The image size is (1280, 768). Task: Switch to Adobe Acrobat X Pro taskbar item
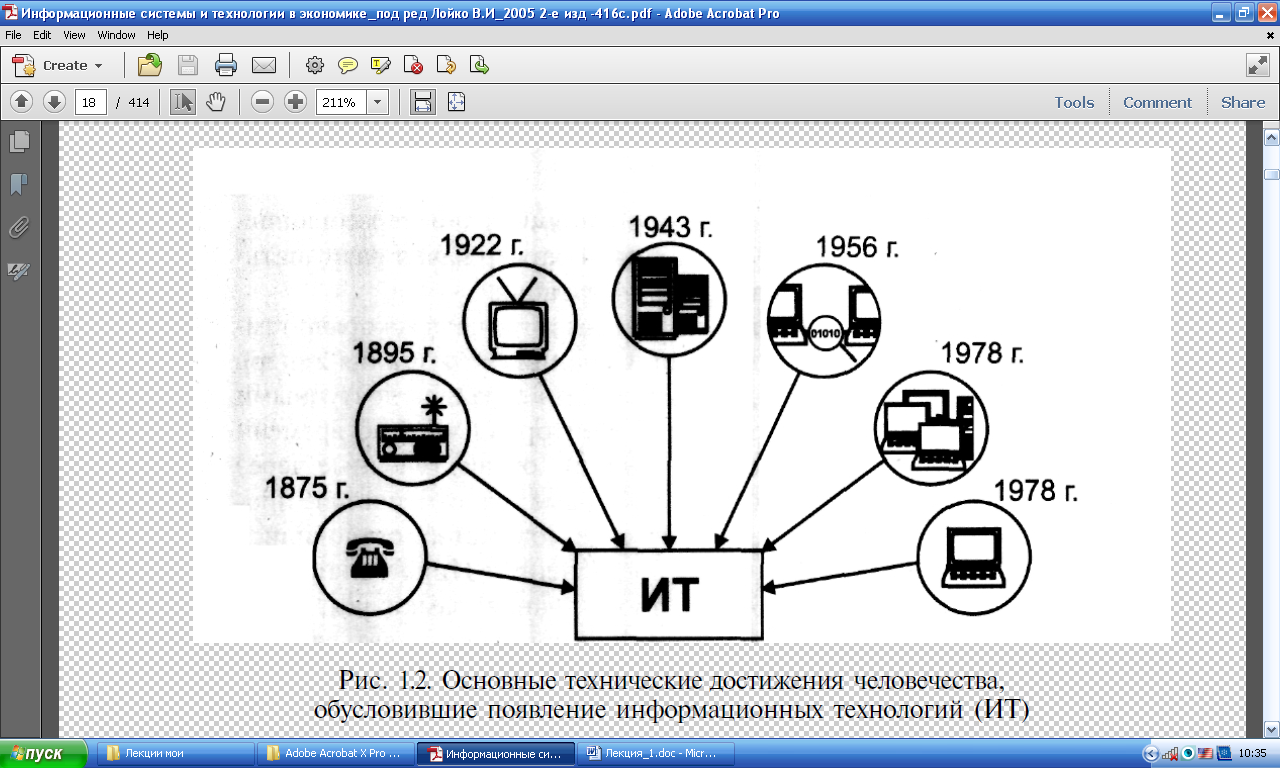pos(335,753)
